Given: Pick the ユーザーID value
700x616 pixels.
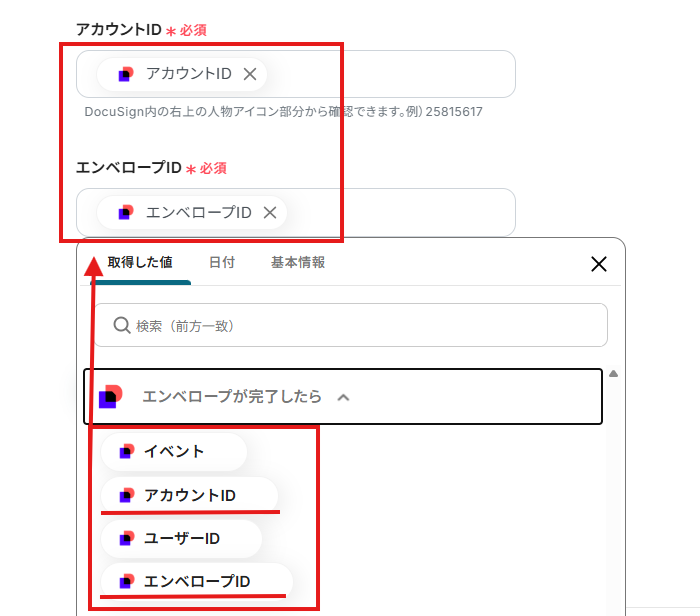Looking at the screenshot, I should pyautogui.click(x=182, y=539).
